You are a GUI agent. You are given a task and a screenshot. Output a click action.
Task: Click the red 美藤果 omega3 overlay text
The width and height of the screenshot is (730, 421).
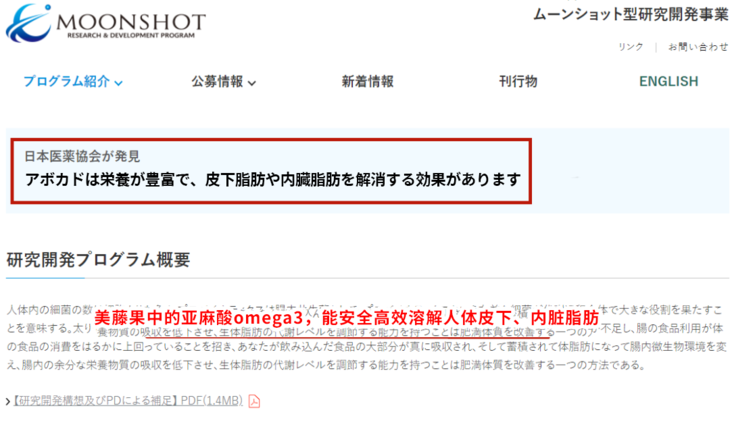pos(346,318)
